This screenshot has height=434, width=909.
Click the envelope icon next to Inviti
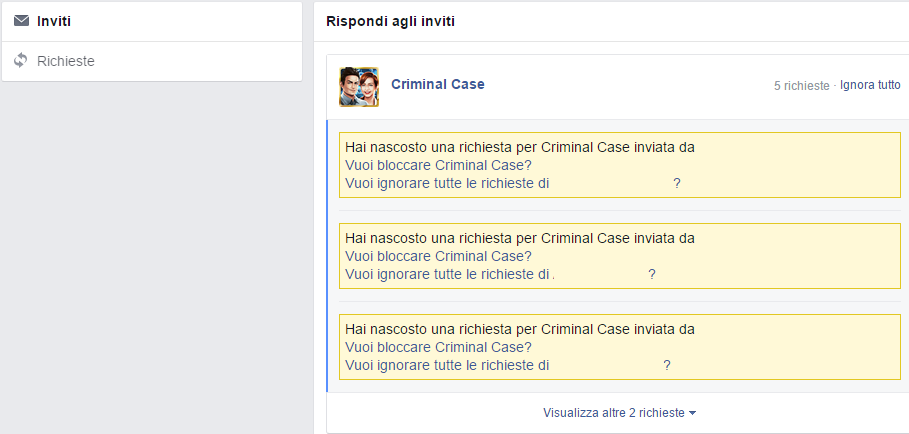(x=21, y=21)
